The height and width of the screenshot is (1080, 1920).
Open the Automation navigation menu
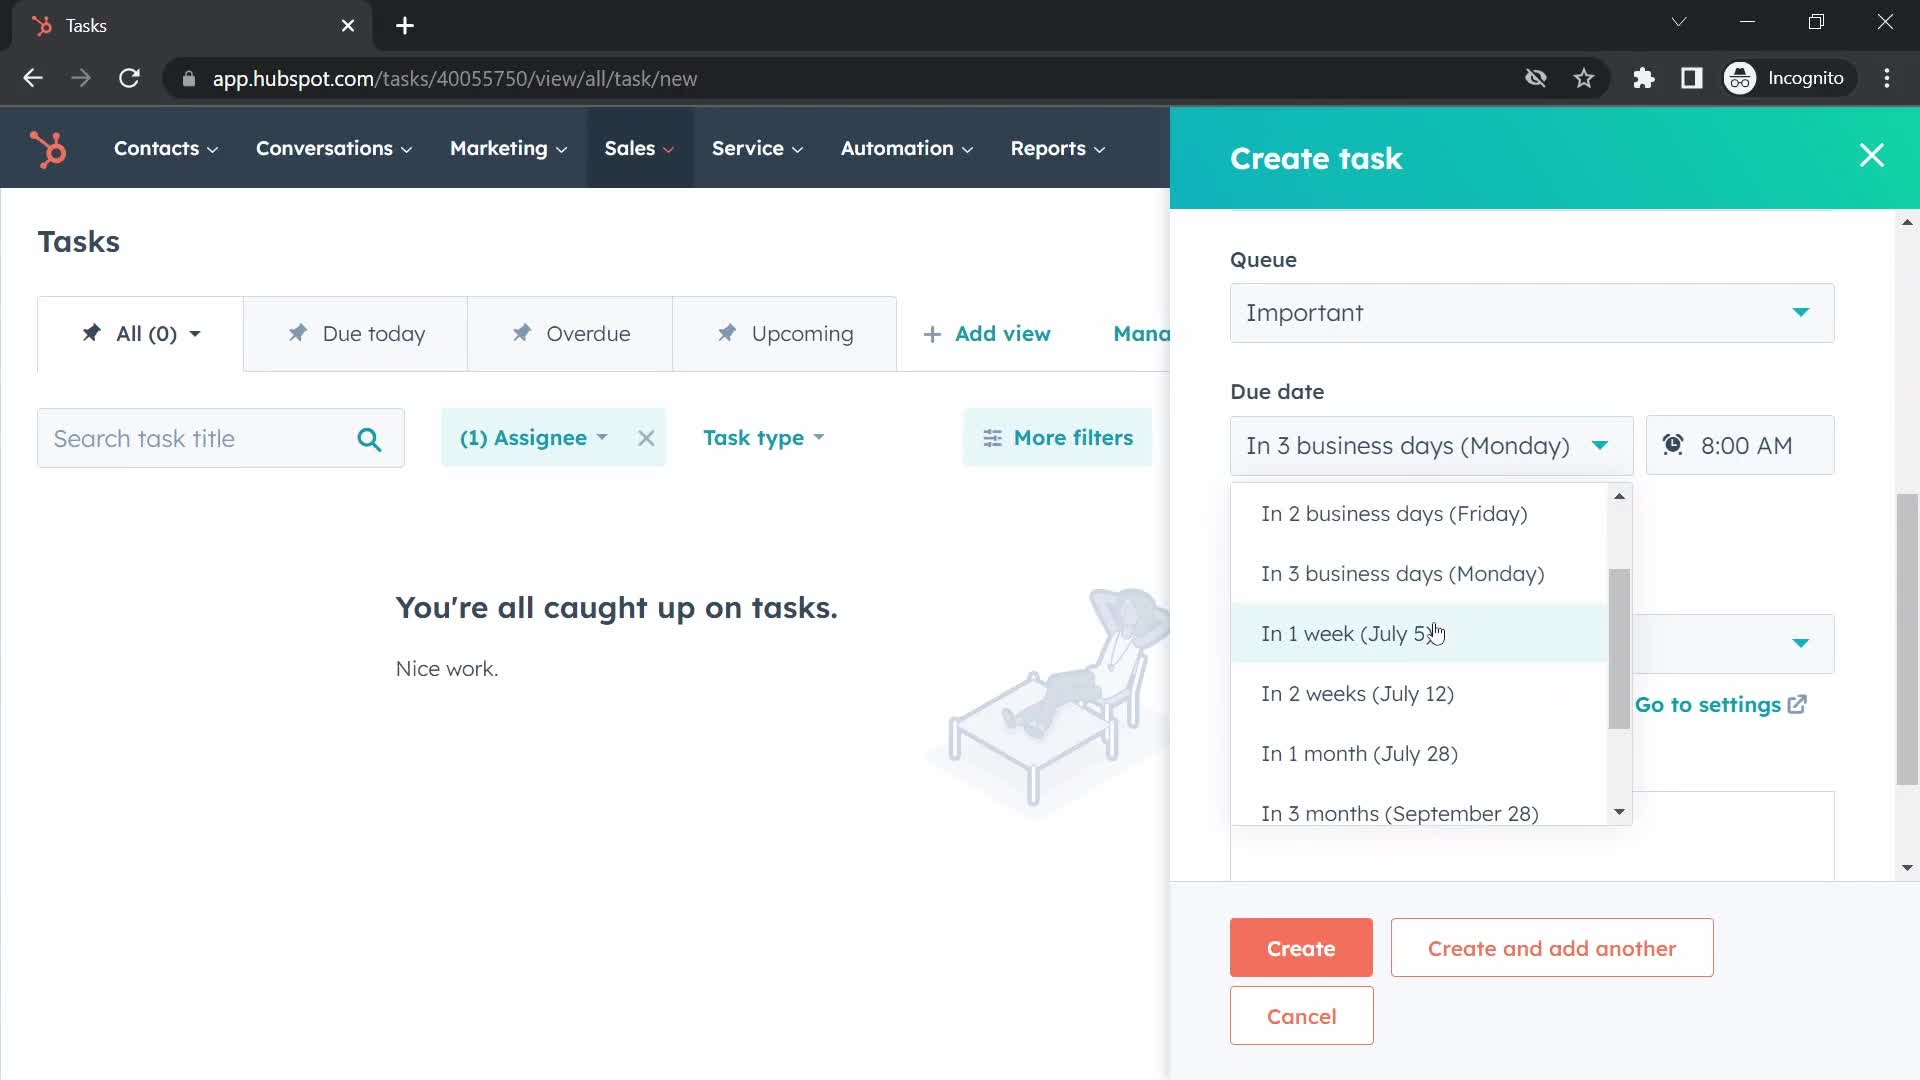coord(907,148)
